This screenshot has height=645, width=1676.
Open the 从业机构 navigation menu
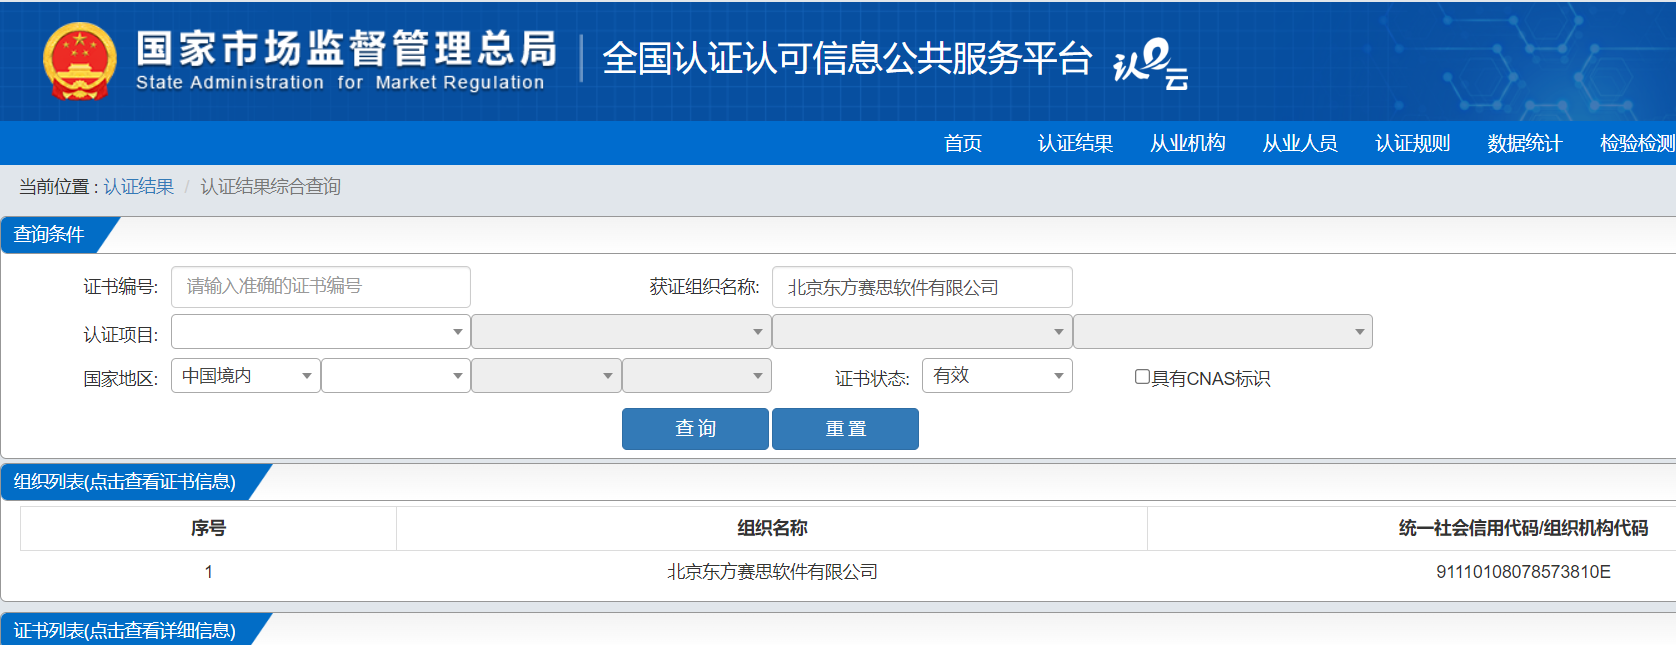[1188, 143]
